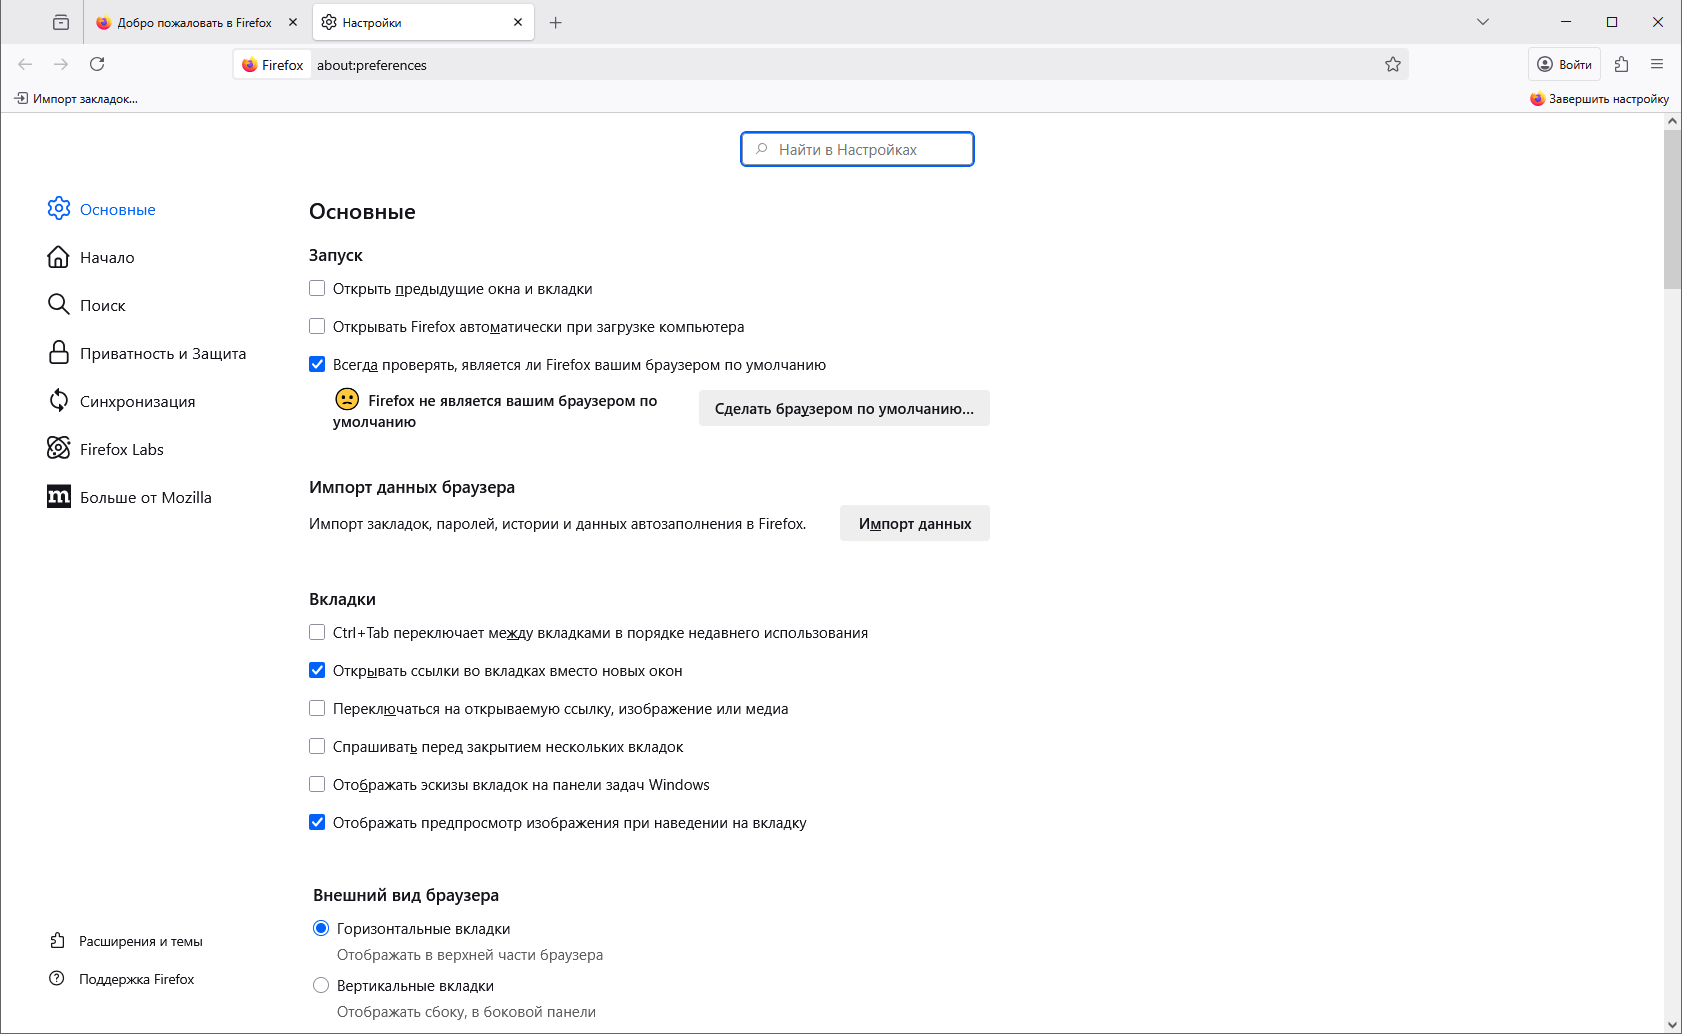Enable Открыть предыдущие окна и вкладки checkbox

pos(317,288)
